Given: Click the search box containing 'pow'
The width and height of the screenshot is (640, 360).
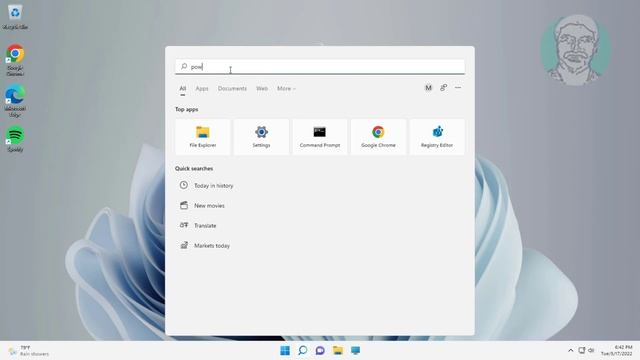Looking at the screenshot, I should (x=320, y=67).
